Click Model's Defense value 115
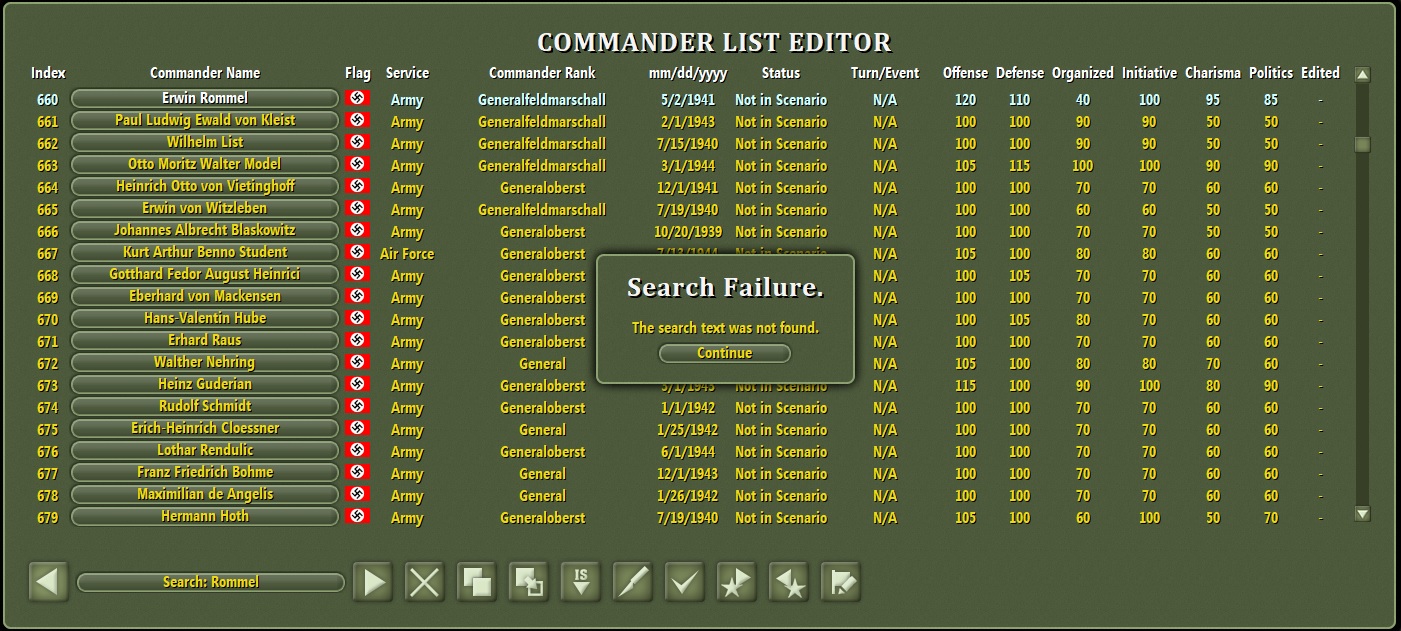Screen dimensions: 1401x631 [x=1019, y=166]
